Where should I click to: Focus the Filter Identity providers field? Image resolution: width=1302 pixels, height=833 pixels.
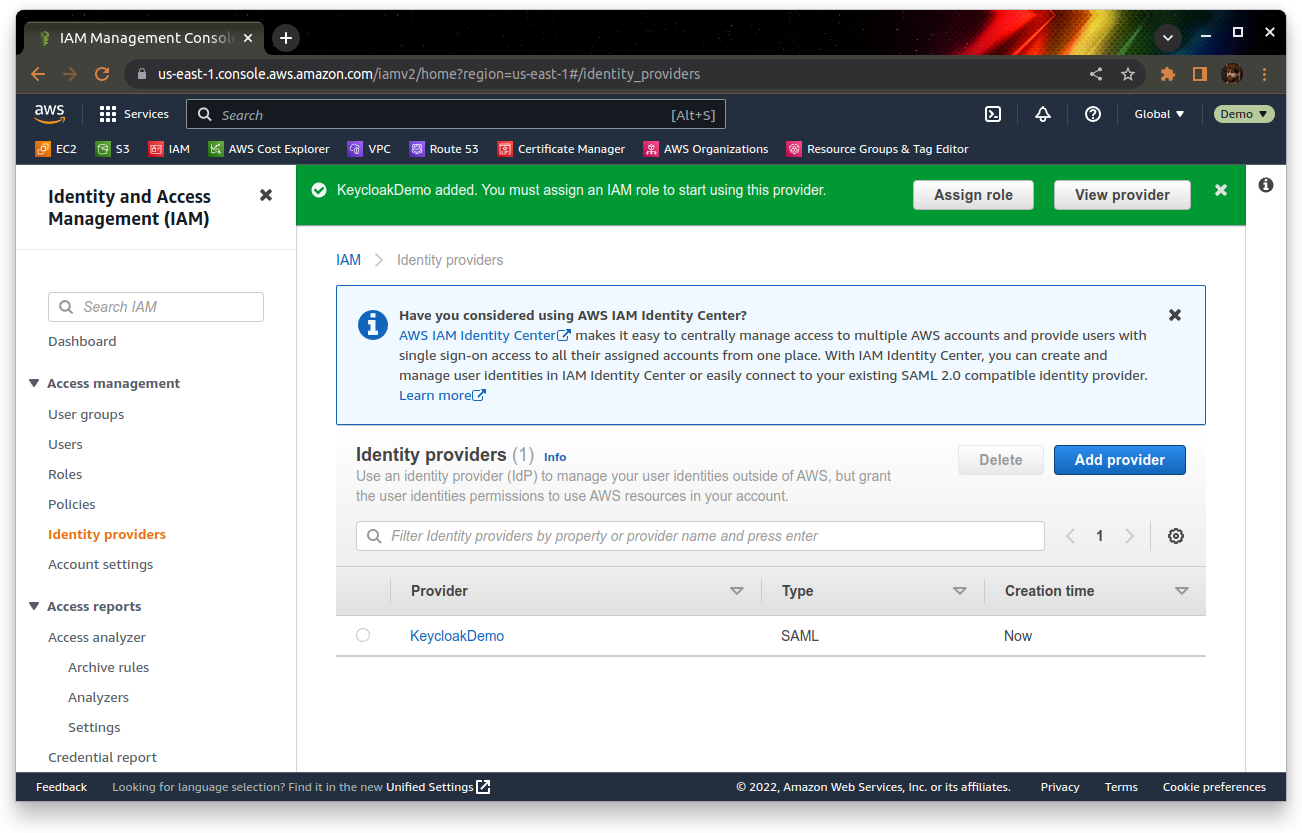[x=700, y=536]
